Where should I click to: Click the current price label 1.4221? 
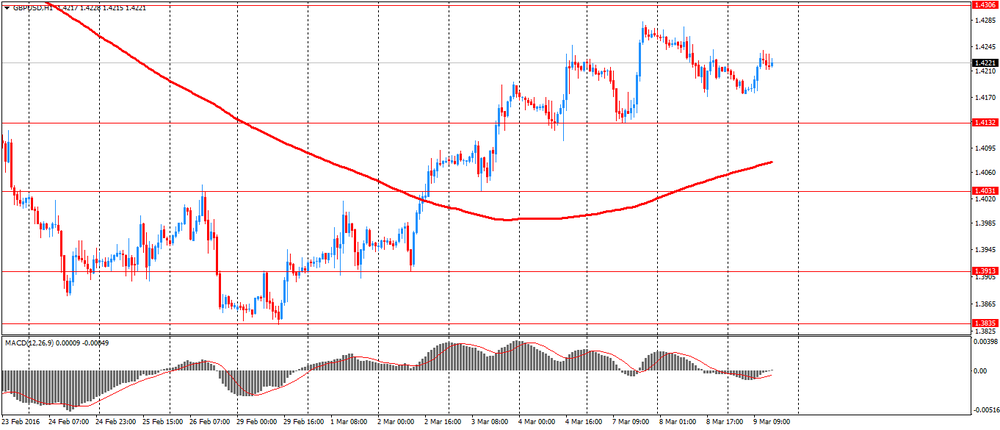tap(985, 63)
